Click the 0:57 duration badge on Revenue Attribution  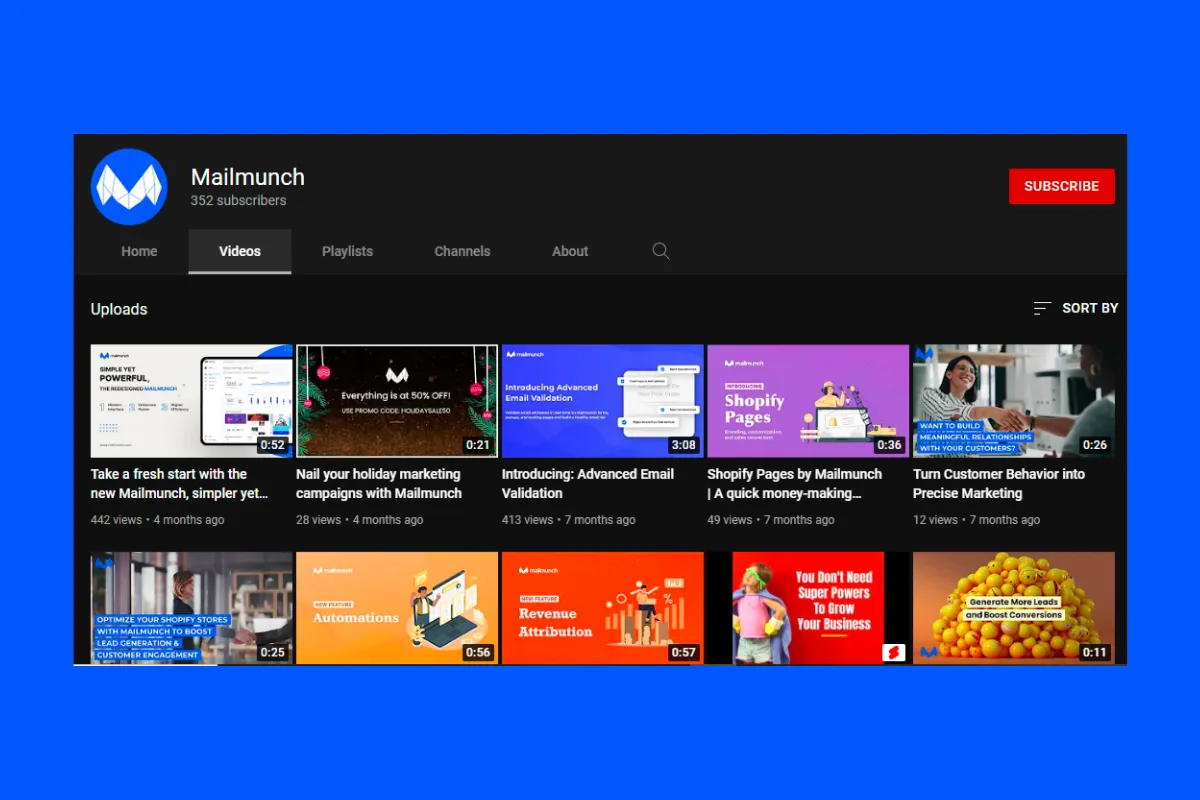click(683, 652)
